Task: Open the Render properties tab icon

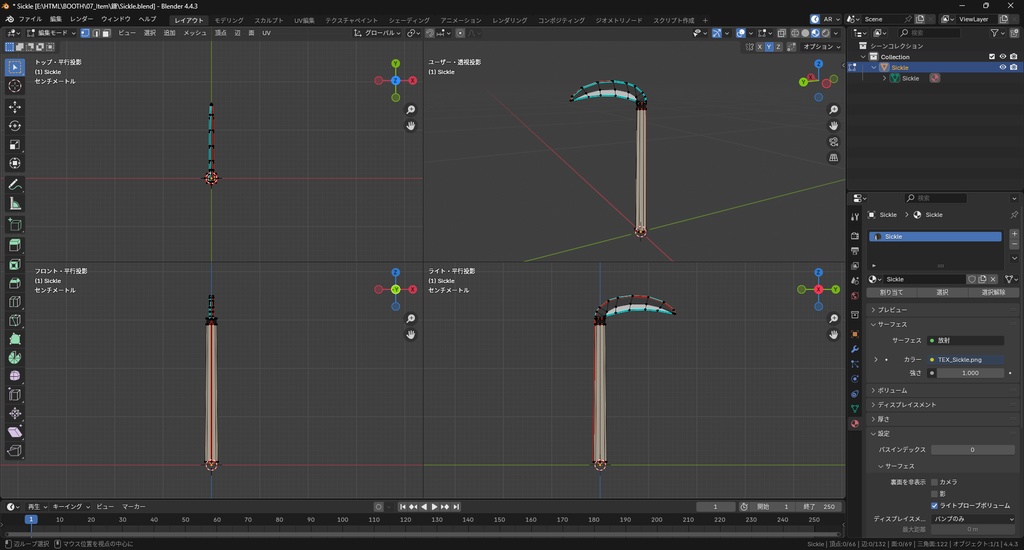Action: coord(855,235)
